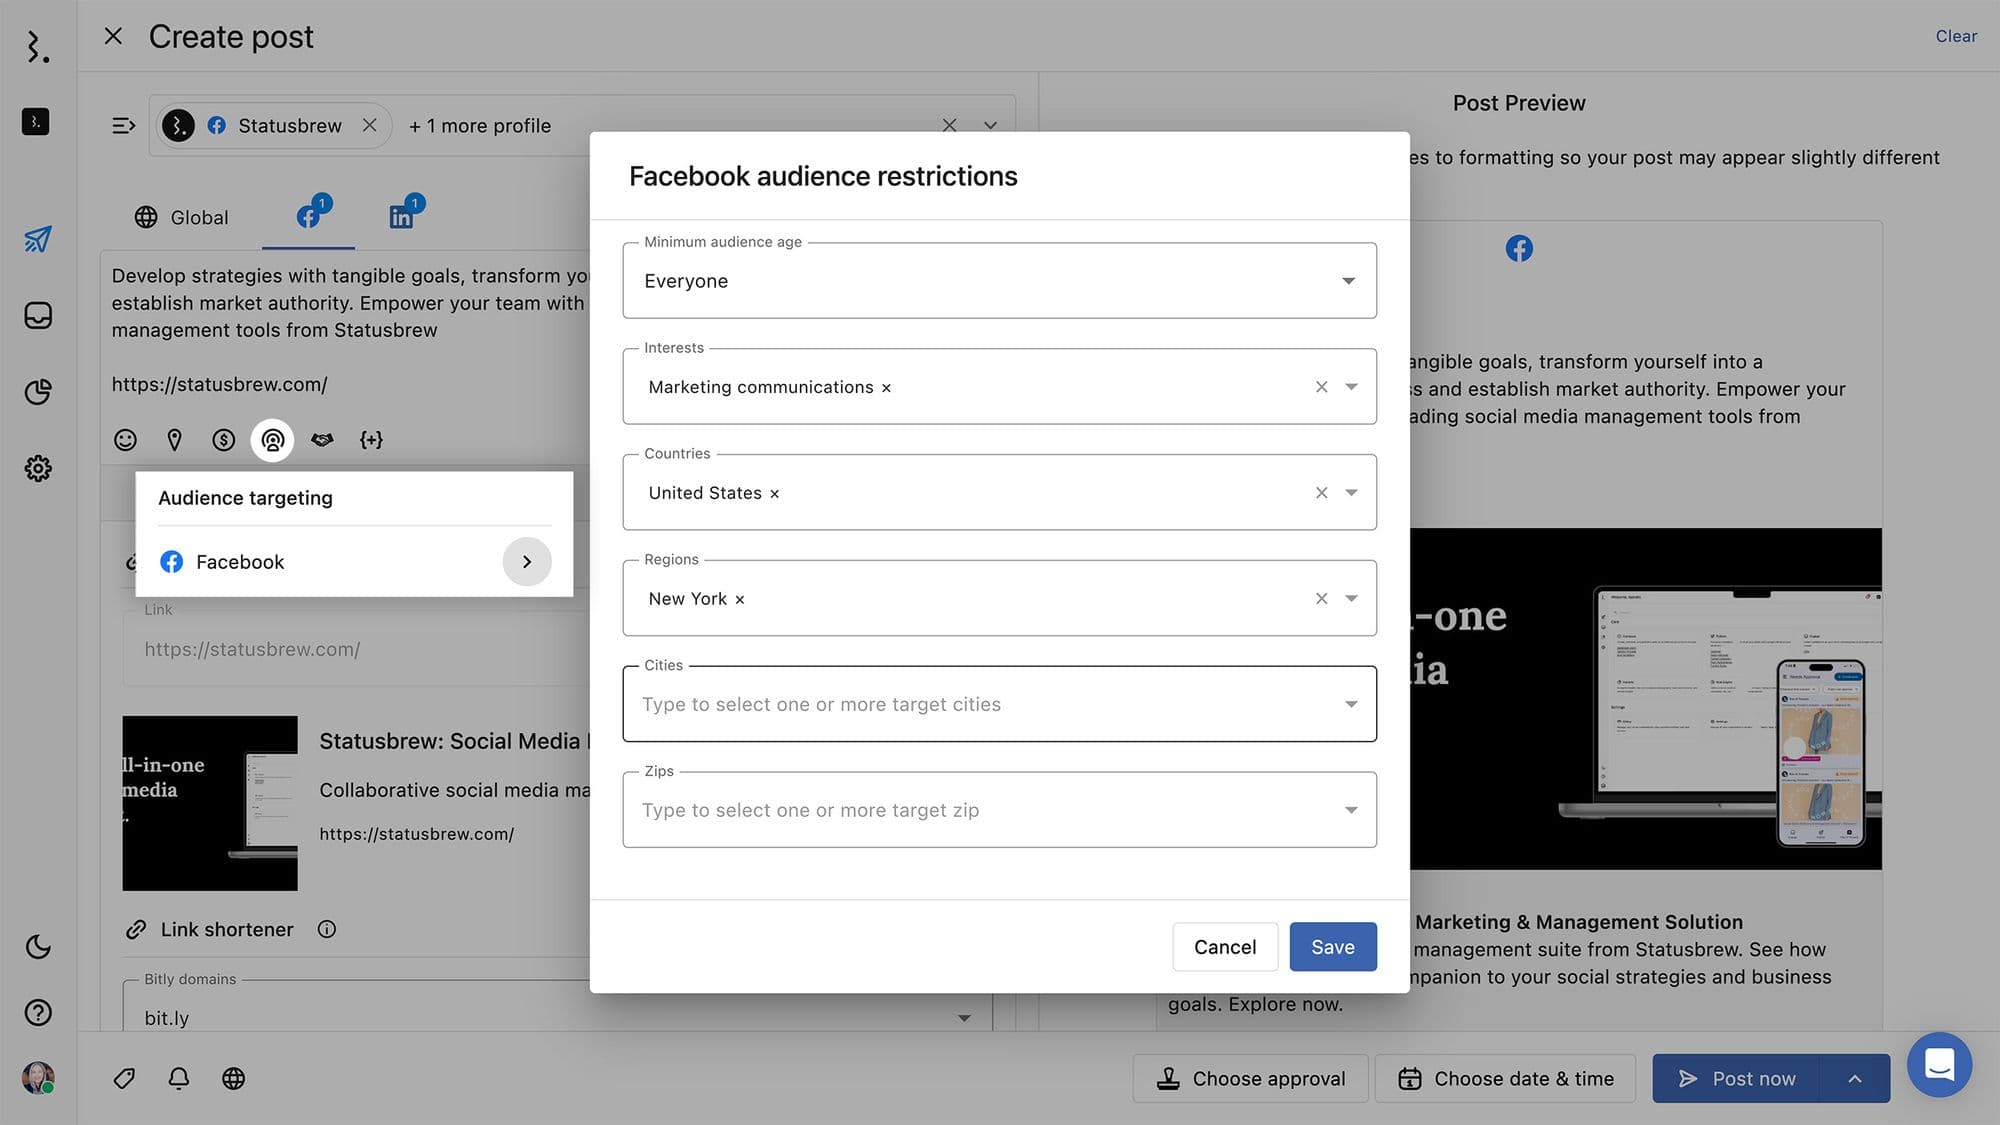This screenshot has width=2000, height=1125.
Task: Open the Reports pie chart icon
Action: tap(38, 392)
